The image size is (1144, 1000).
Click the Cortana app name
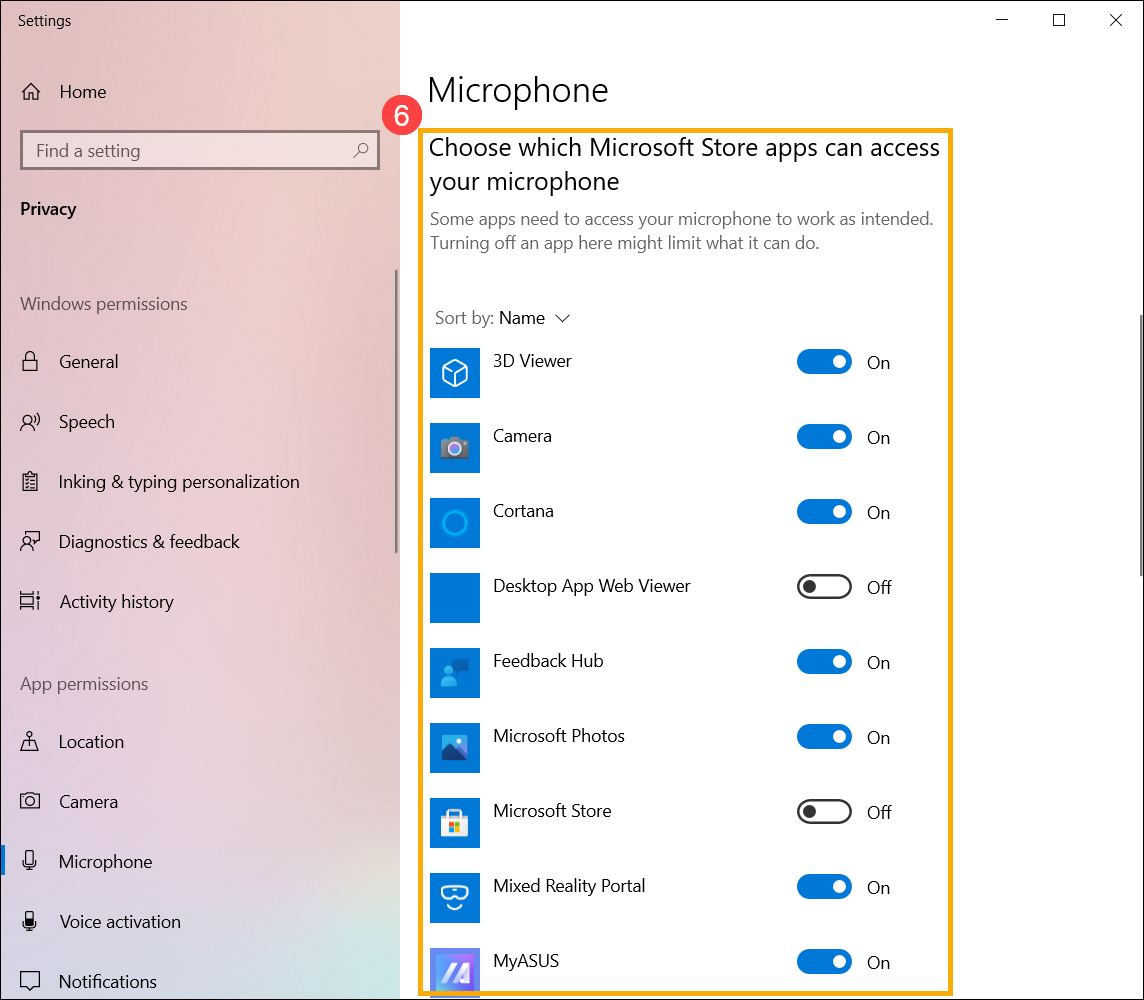click(x=523, y=511)
